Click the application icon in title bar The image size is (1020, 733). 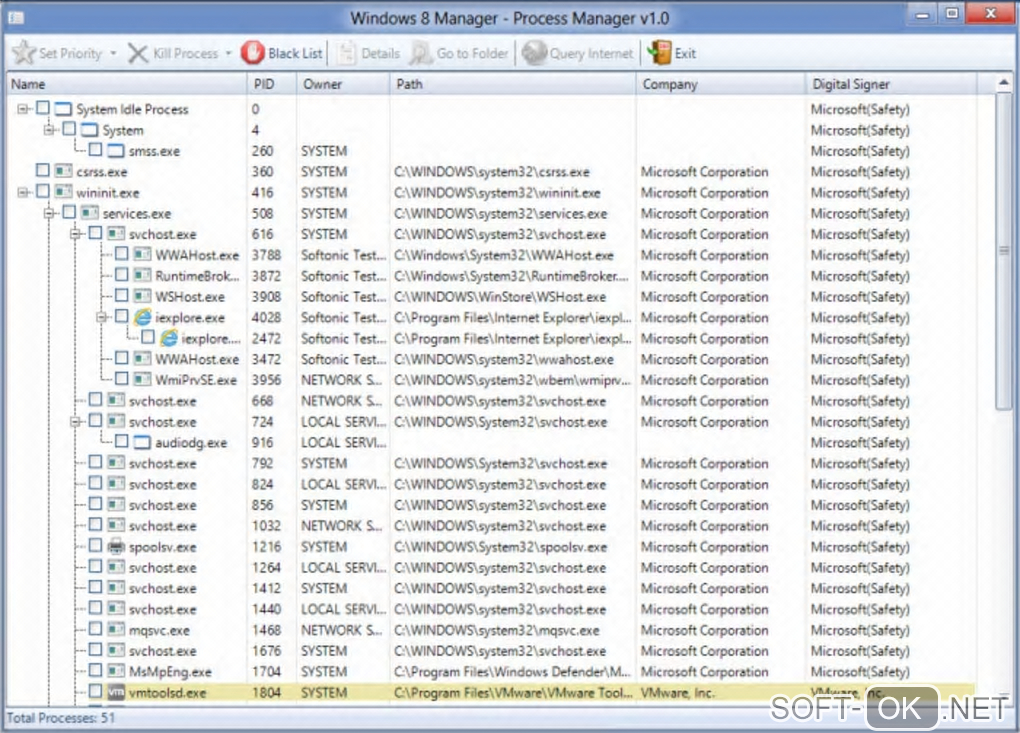pyautogui.click(x=16, y=18)
